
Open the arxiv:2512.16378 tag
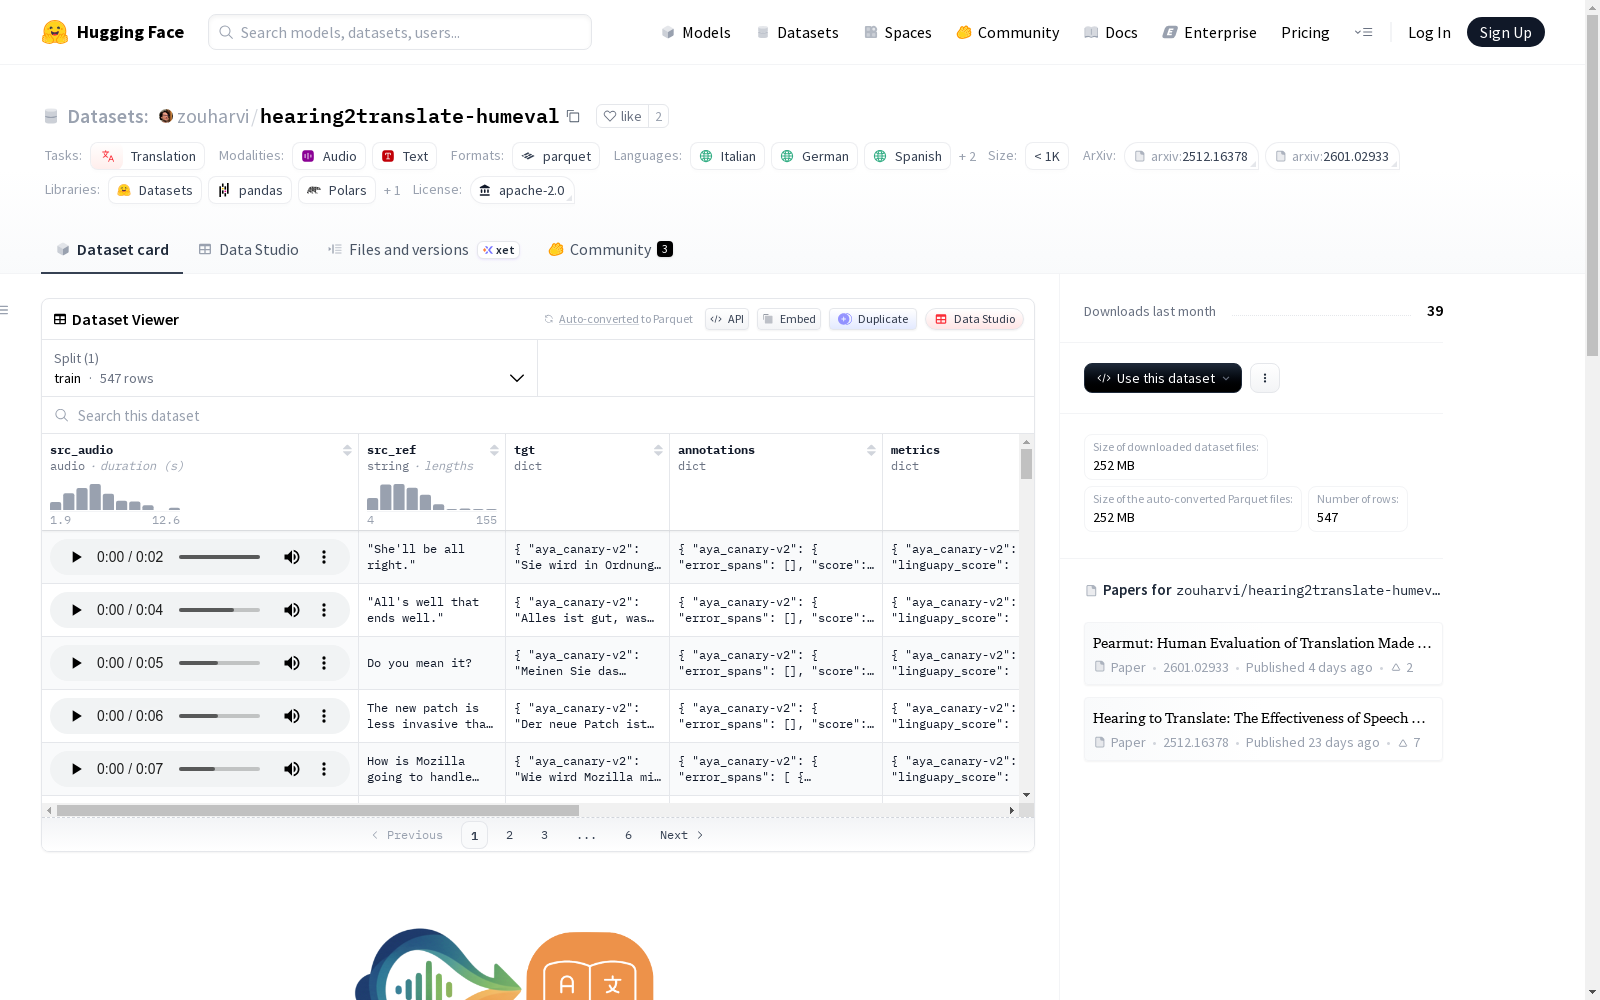click(x=1191, y=156)
